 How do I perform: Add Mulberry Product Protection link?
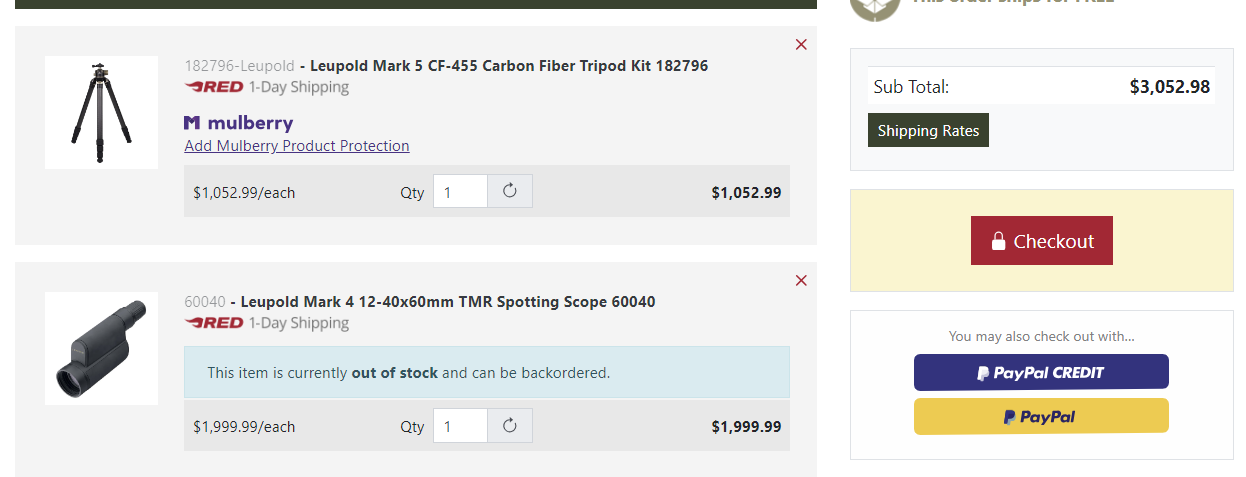(297, 146)
